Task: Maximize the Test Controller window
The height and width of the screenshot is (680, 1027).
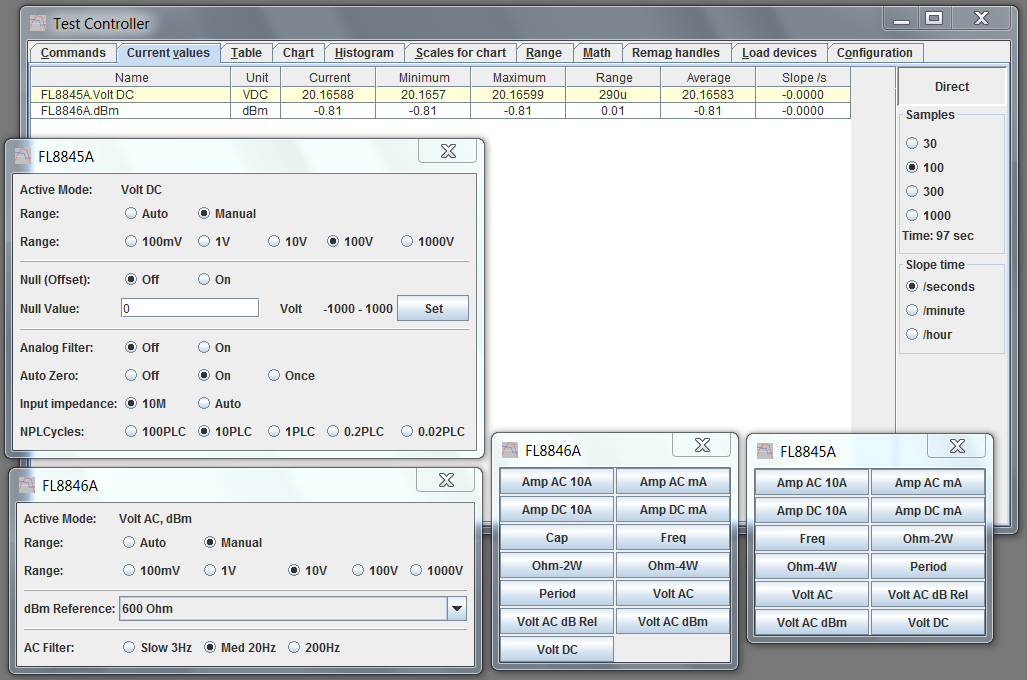Action: 933,18
